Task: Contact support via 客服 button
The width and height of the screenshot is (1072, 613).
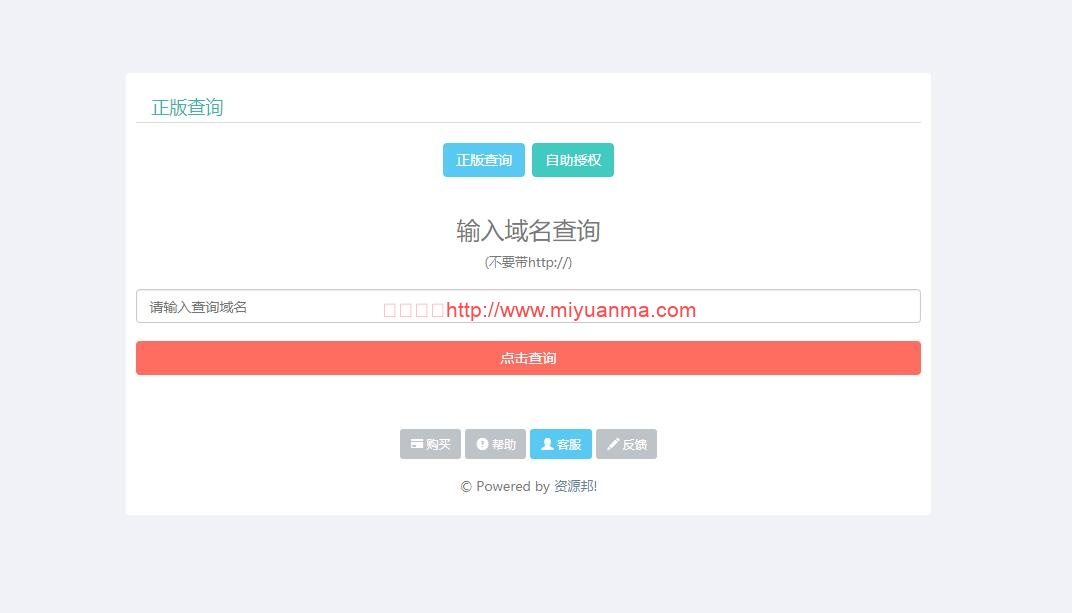Action: pyautogui.click(x=561, y=444)
